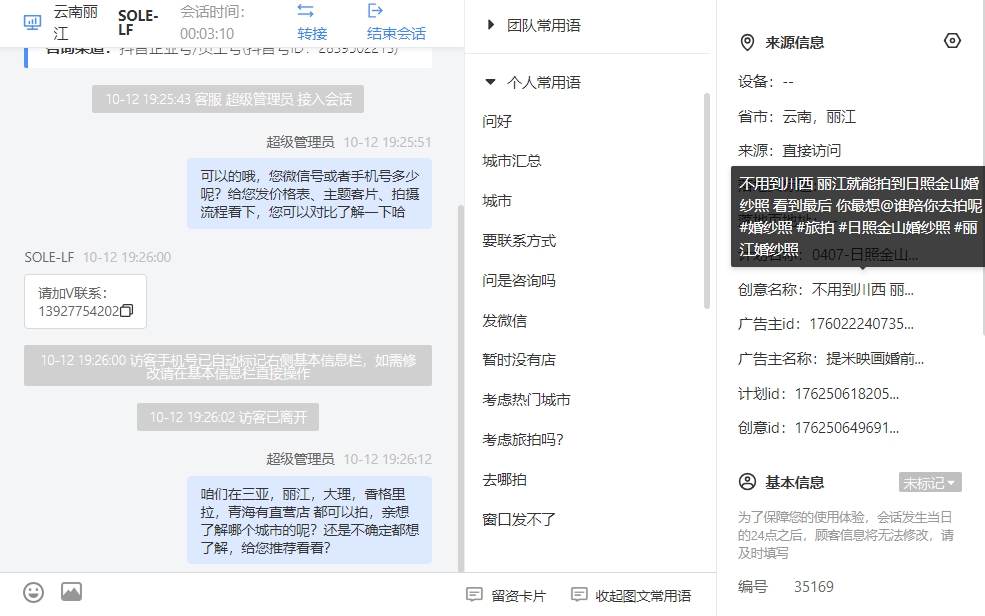The height and width of the screenshot is (616, 985).
Task: Click the 客服 超级管理员 接入会话 notice
Action: 228,99
